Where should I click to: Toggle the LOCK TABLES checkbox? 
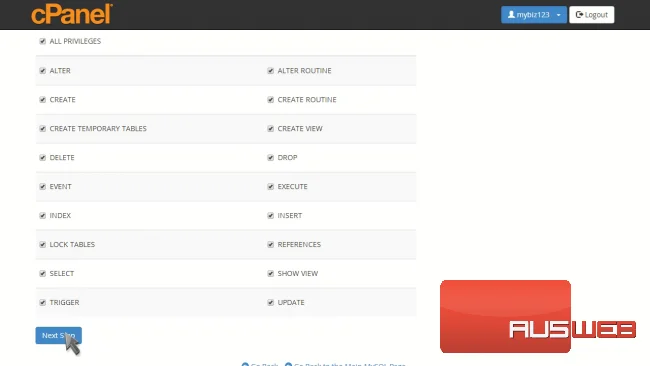[x=43, y=245]
